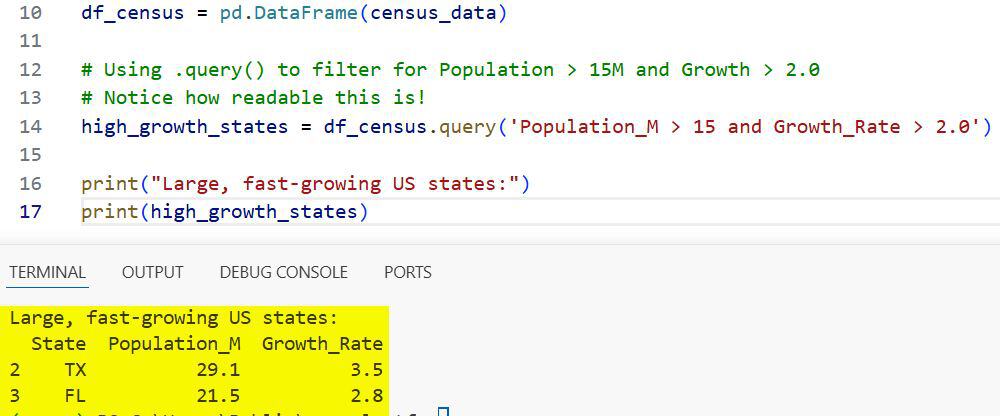Click terminal heading 'Large, fast-growing US states:'
1000x416 pixels.
(173, 318)
